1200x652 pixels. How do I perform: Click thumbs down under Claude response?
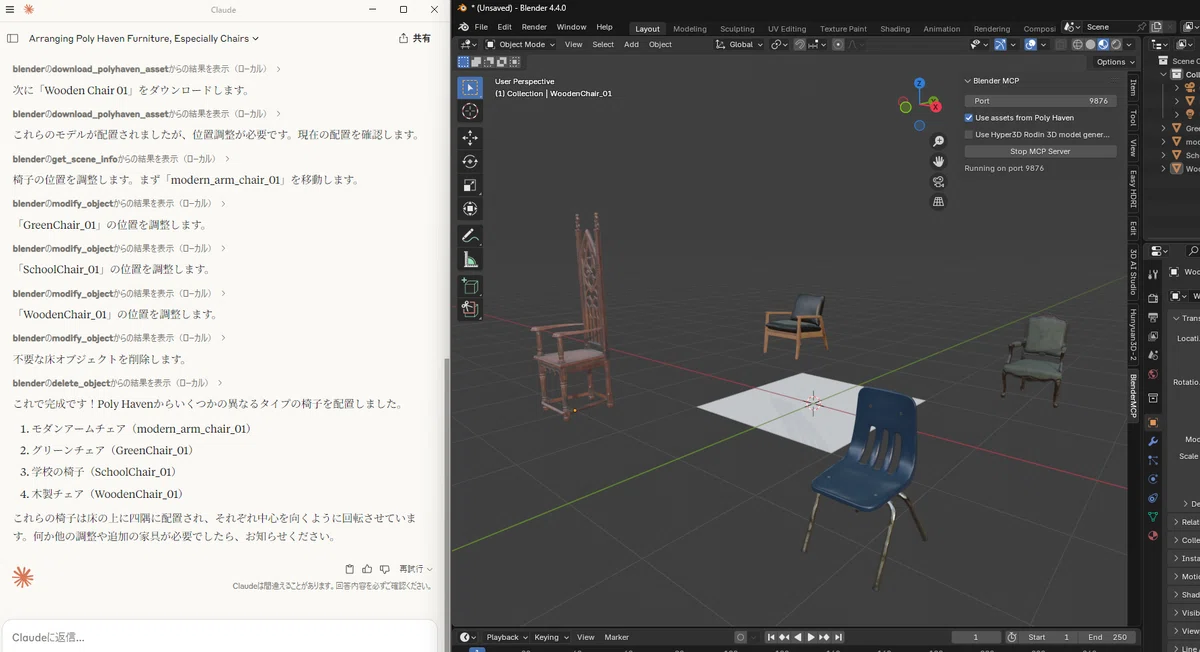pyautogui.click(x=384, y=569)
